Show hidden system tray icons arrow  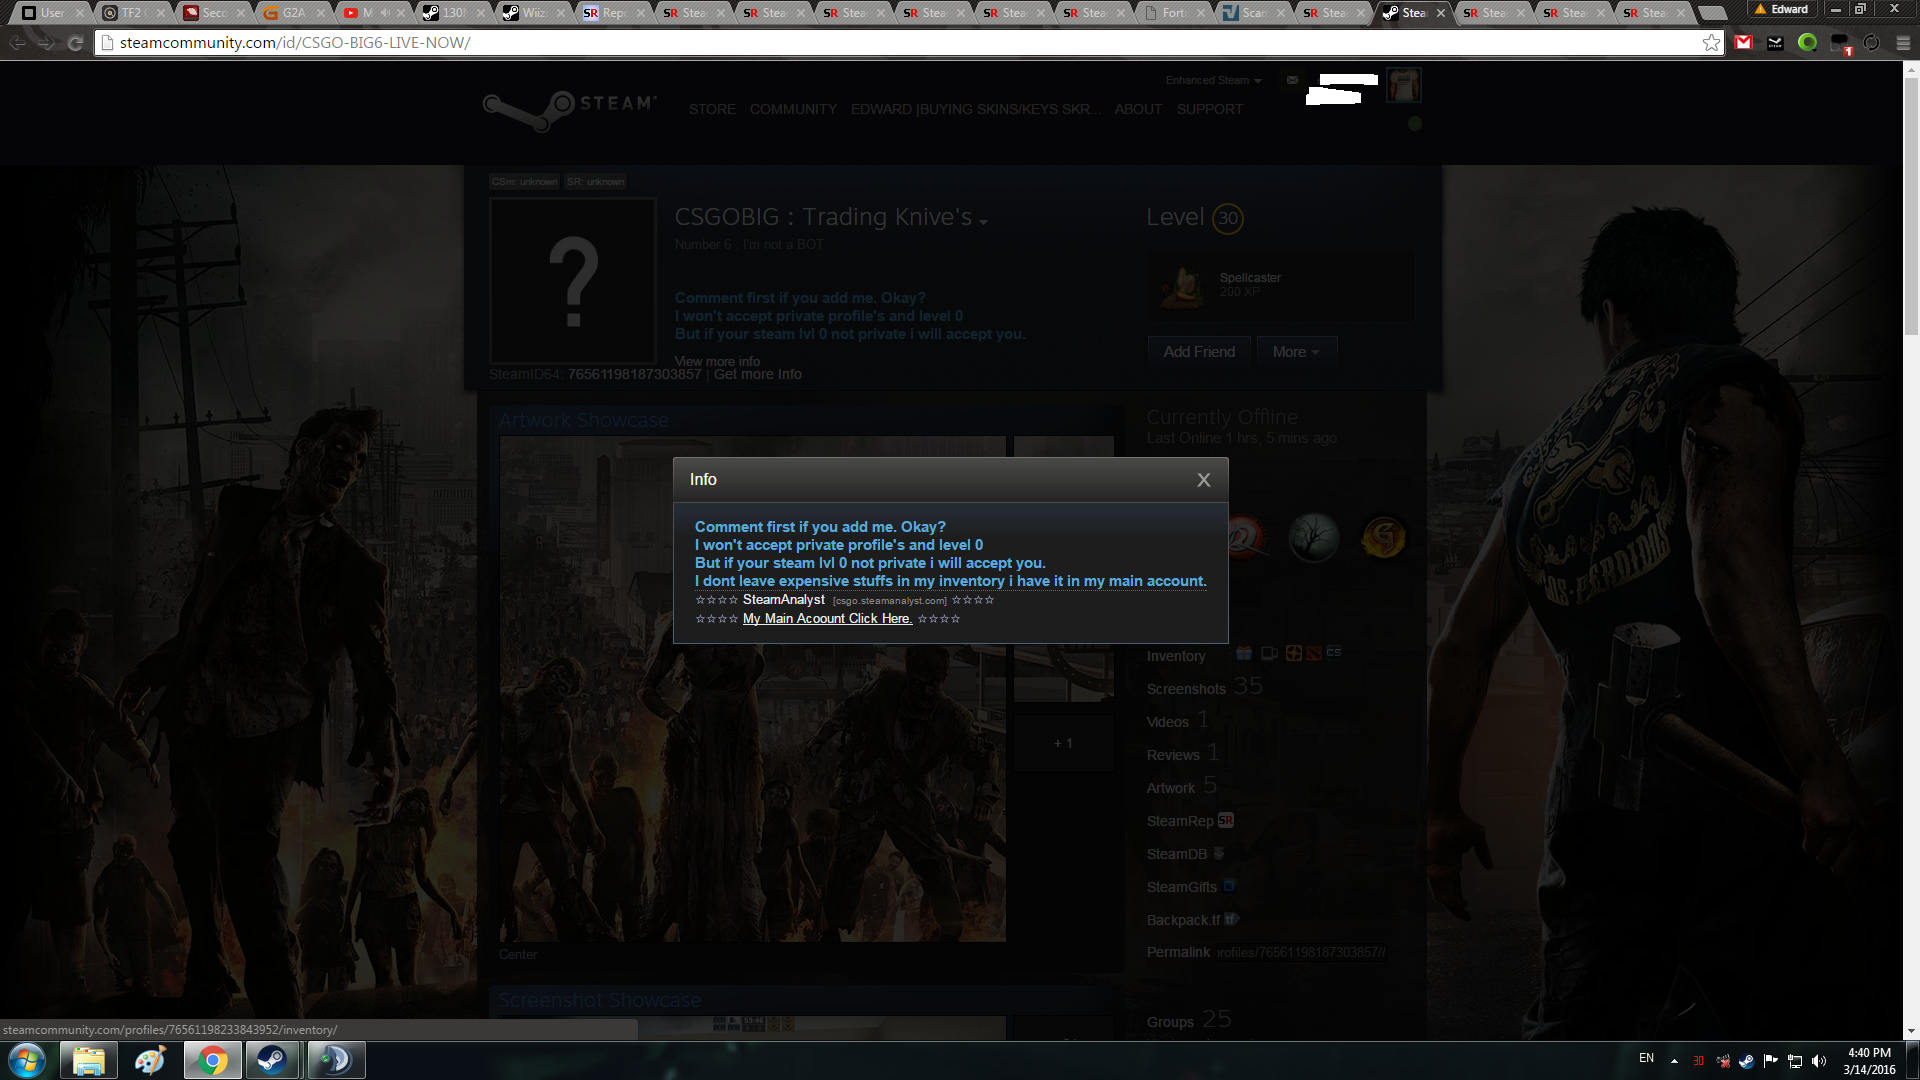pos(1674,1061)
